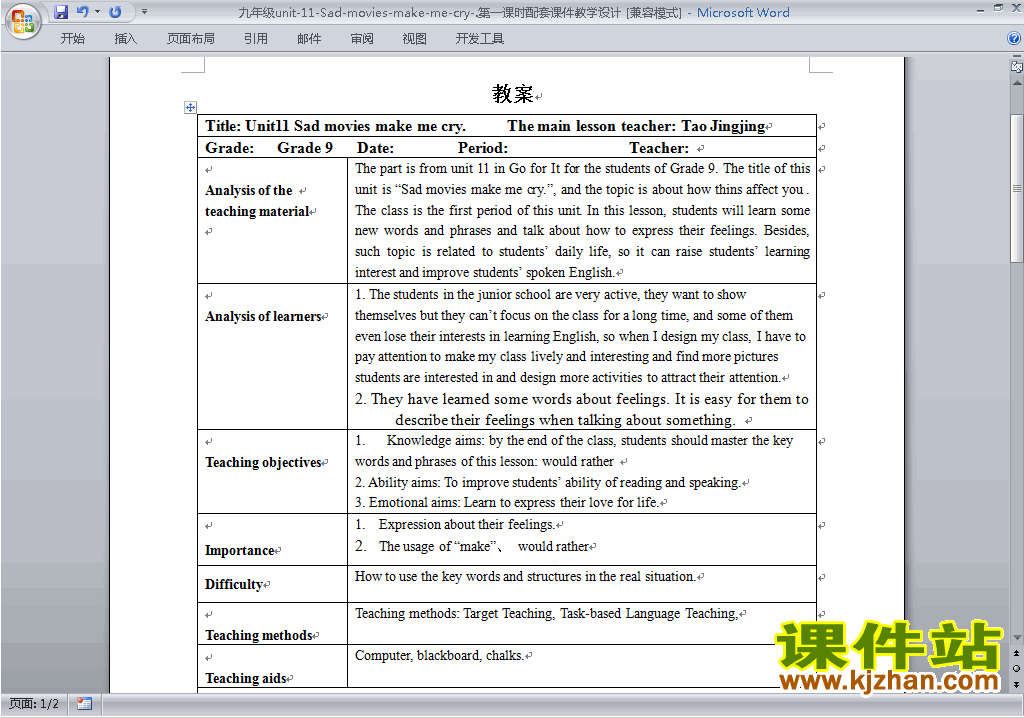This screenshot has width=1024, height=718.
Task: Click '3. Emotional aims' line
Action: tap(507, 502)
